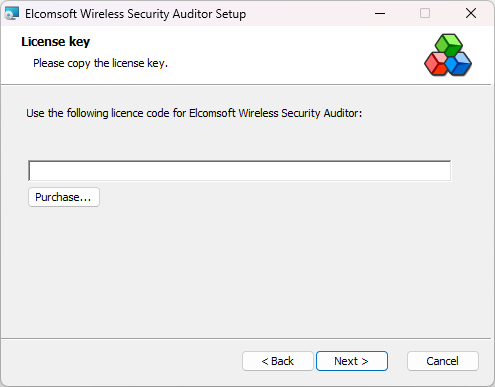
Task: Continue with the Next > button
Action: tap(352, 361)
